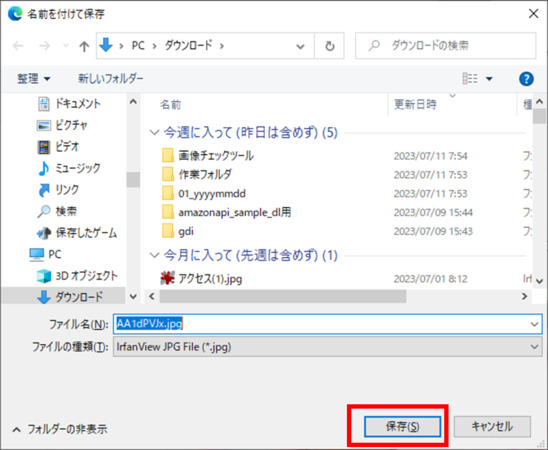
Task: Open 3D オブジェクト in the navigation pane
Action: pos(77,276)
